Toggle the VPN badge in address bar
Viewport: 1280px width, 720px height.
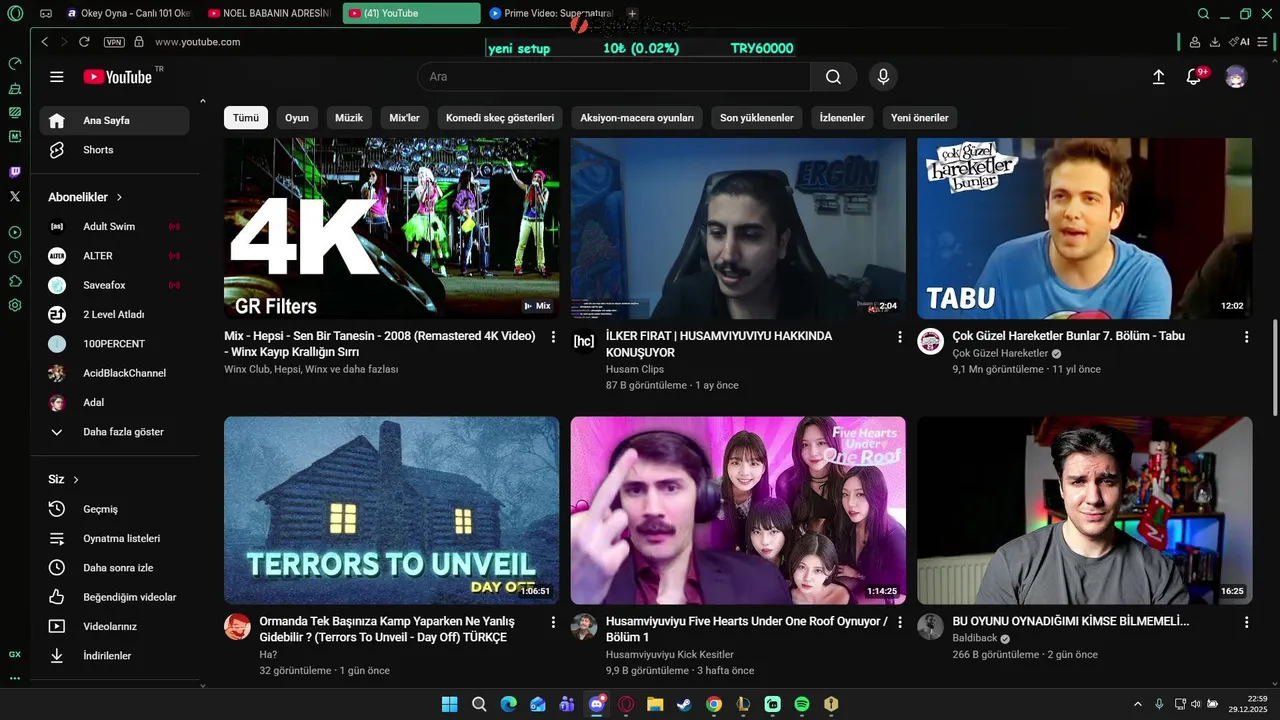click(114, 42)
